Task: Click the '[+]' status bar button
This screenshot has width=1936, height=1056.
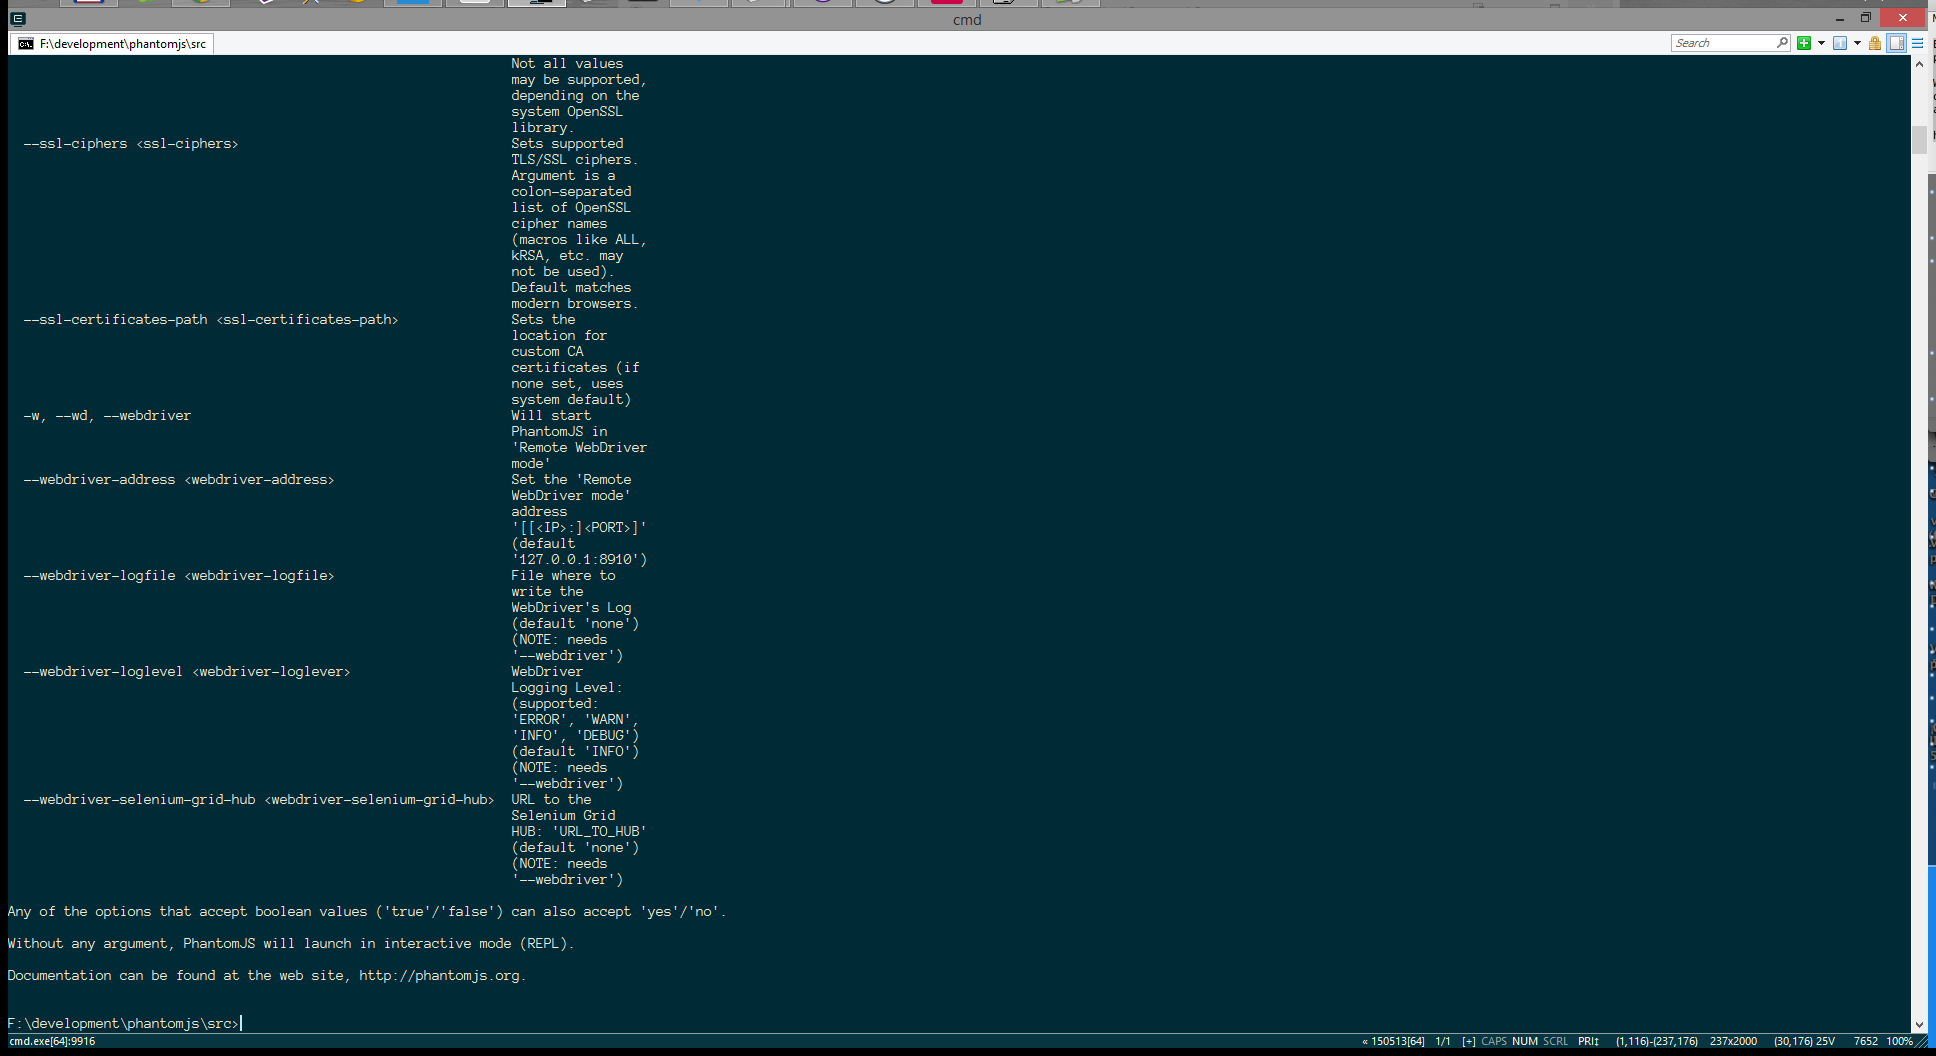Action: tap(1469, 1041)
